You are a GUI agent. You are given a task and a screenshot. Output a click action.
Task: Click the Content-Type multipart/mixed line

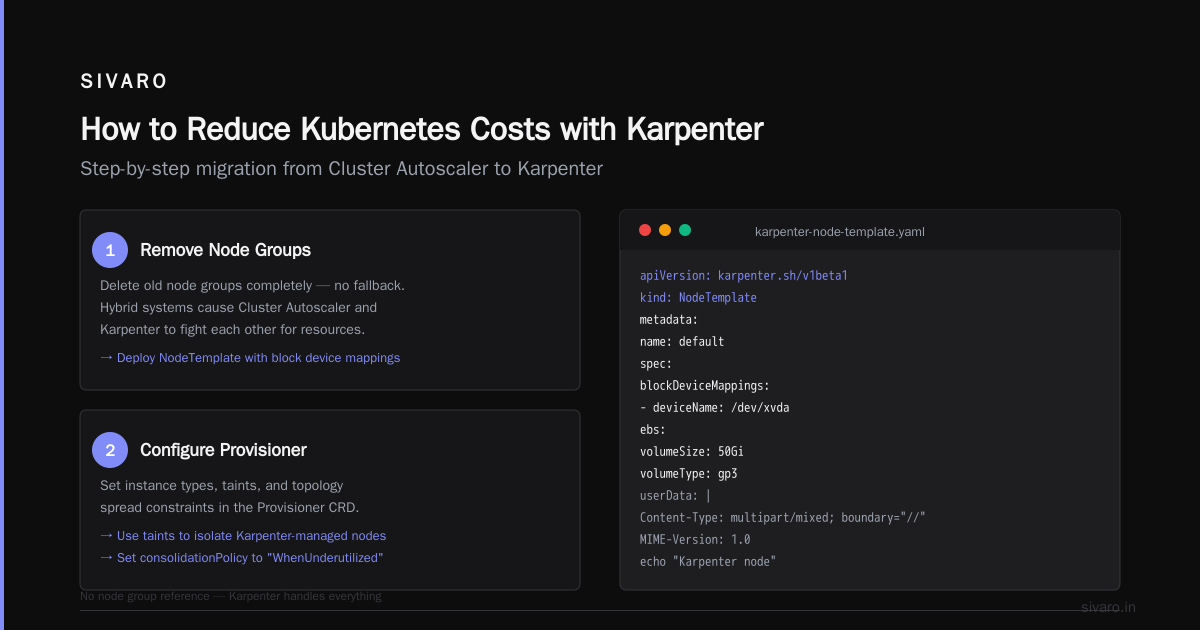(x=783, y=517)
